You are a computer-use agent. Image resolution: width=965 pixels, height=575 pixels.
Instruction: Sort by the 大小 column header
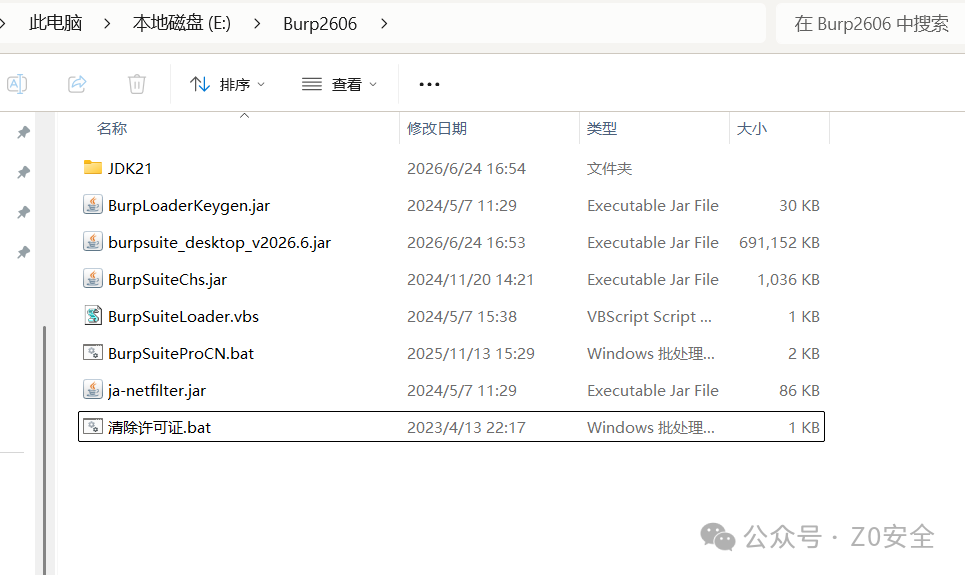tap(752, 129)
